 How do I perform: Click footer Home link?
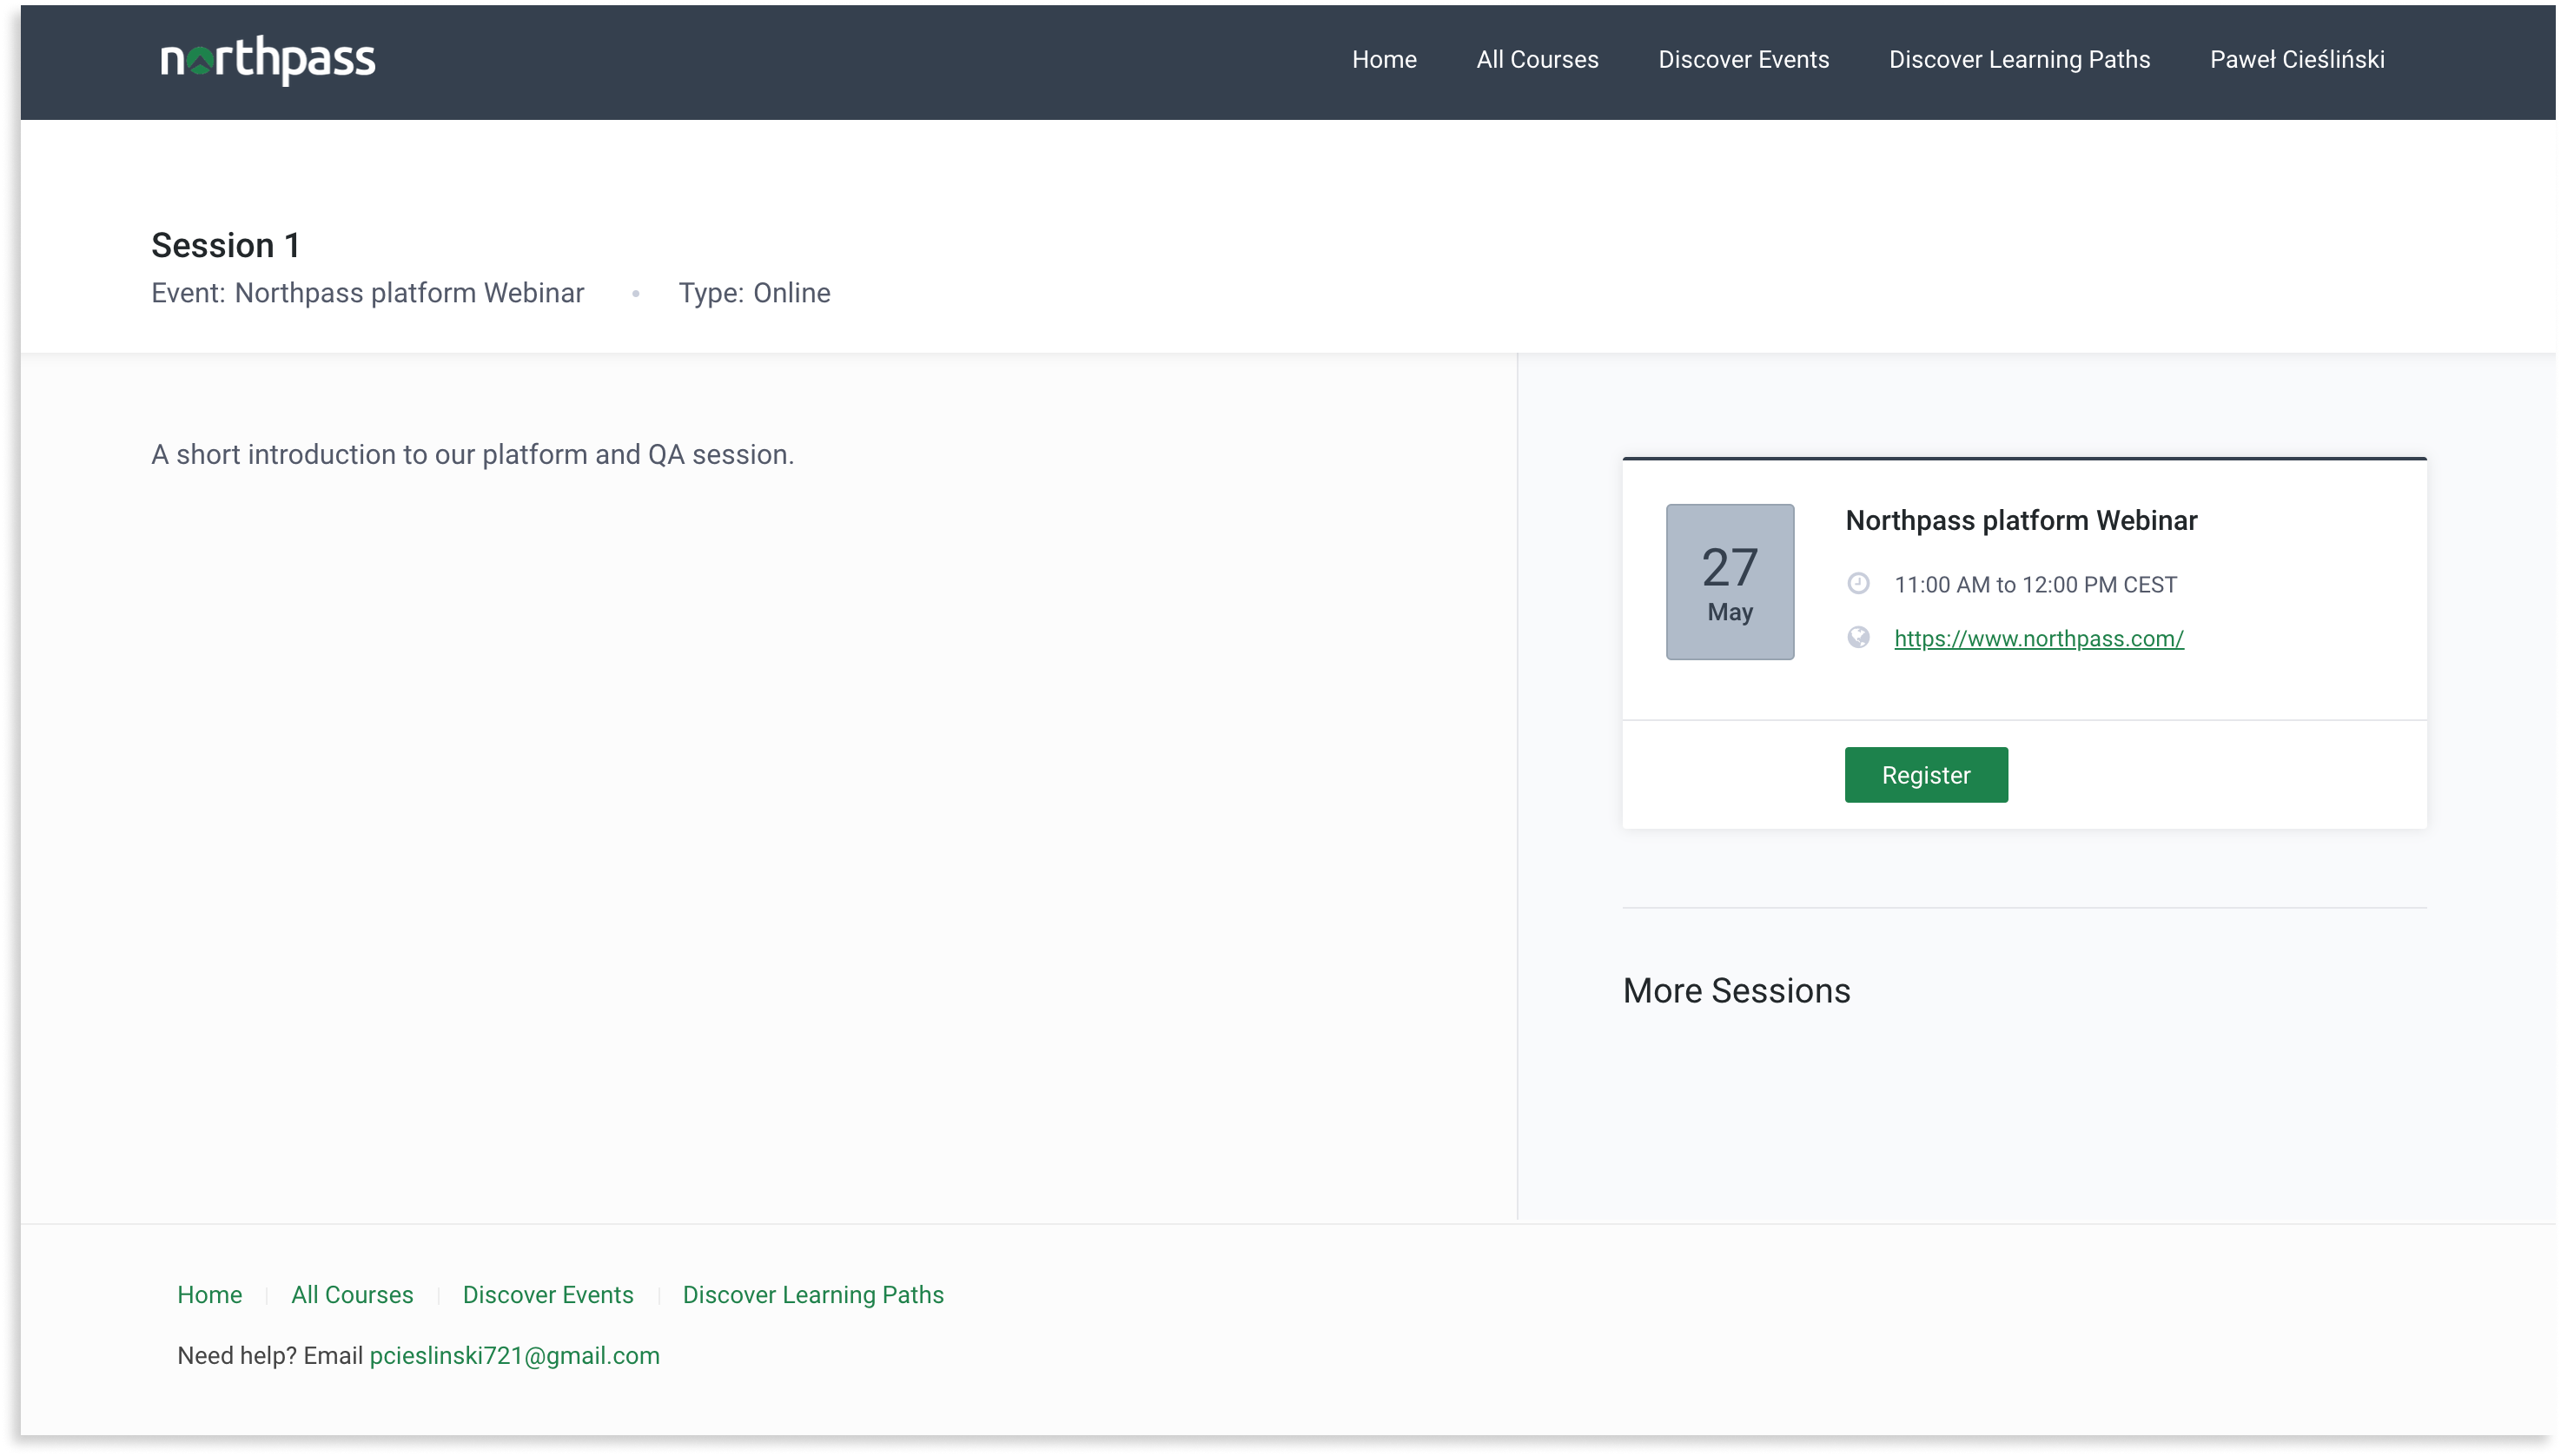(x=209, y=1295)
